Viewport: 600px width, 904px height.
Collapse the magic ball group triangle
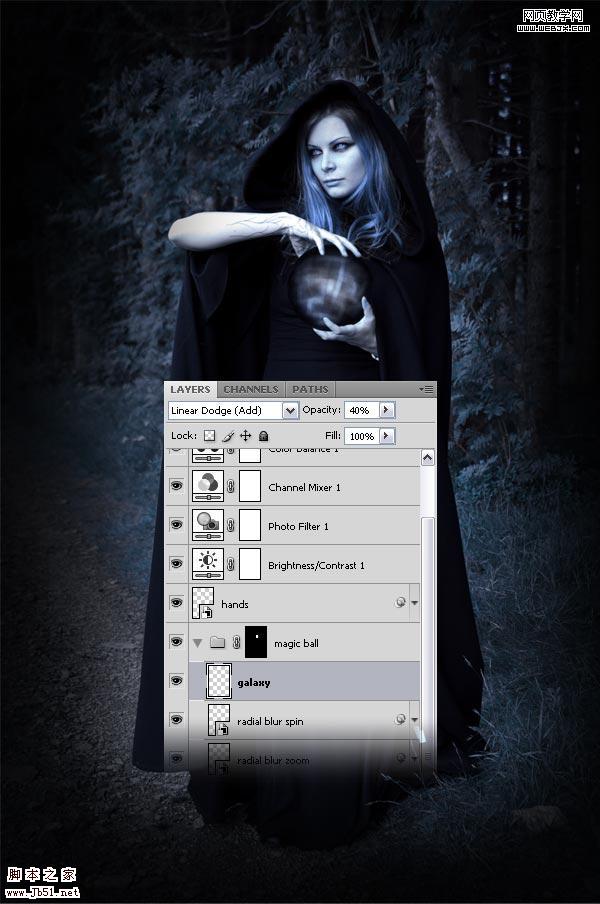(198, 643)
